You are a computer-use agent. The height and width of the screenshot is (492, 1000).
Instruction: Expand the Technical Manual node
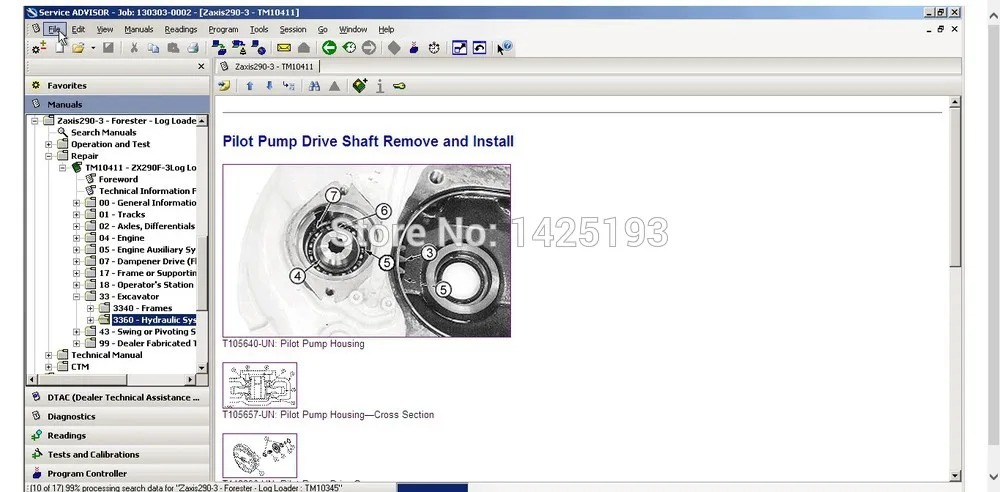[49, 355]
